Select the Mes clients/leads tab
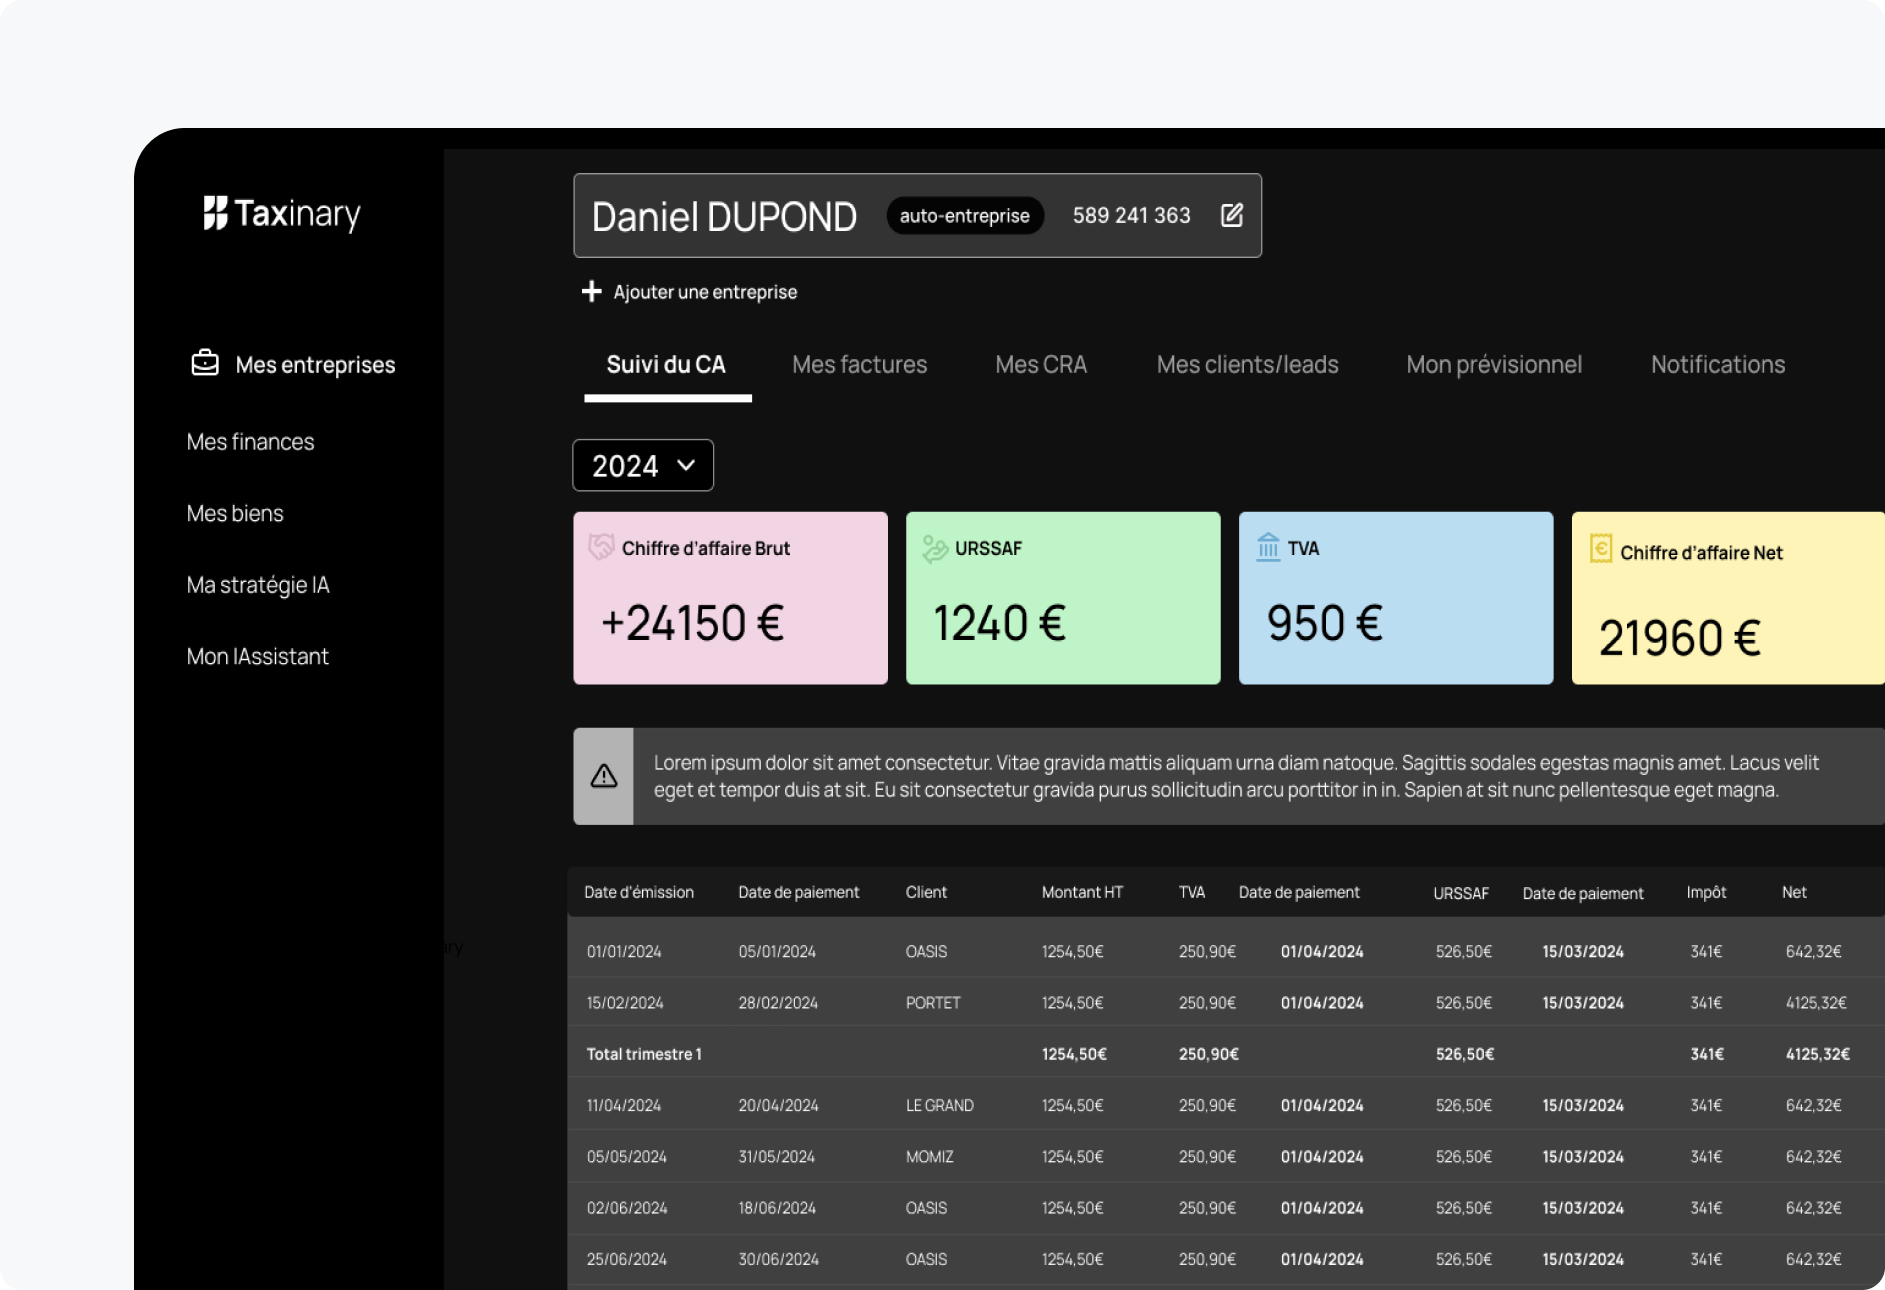This screenshot has height=1290, width=1885. coord(1247,365)
